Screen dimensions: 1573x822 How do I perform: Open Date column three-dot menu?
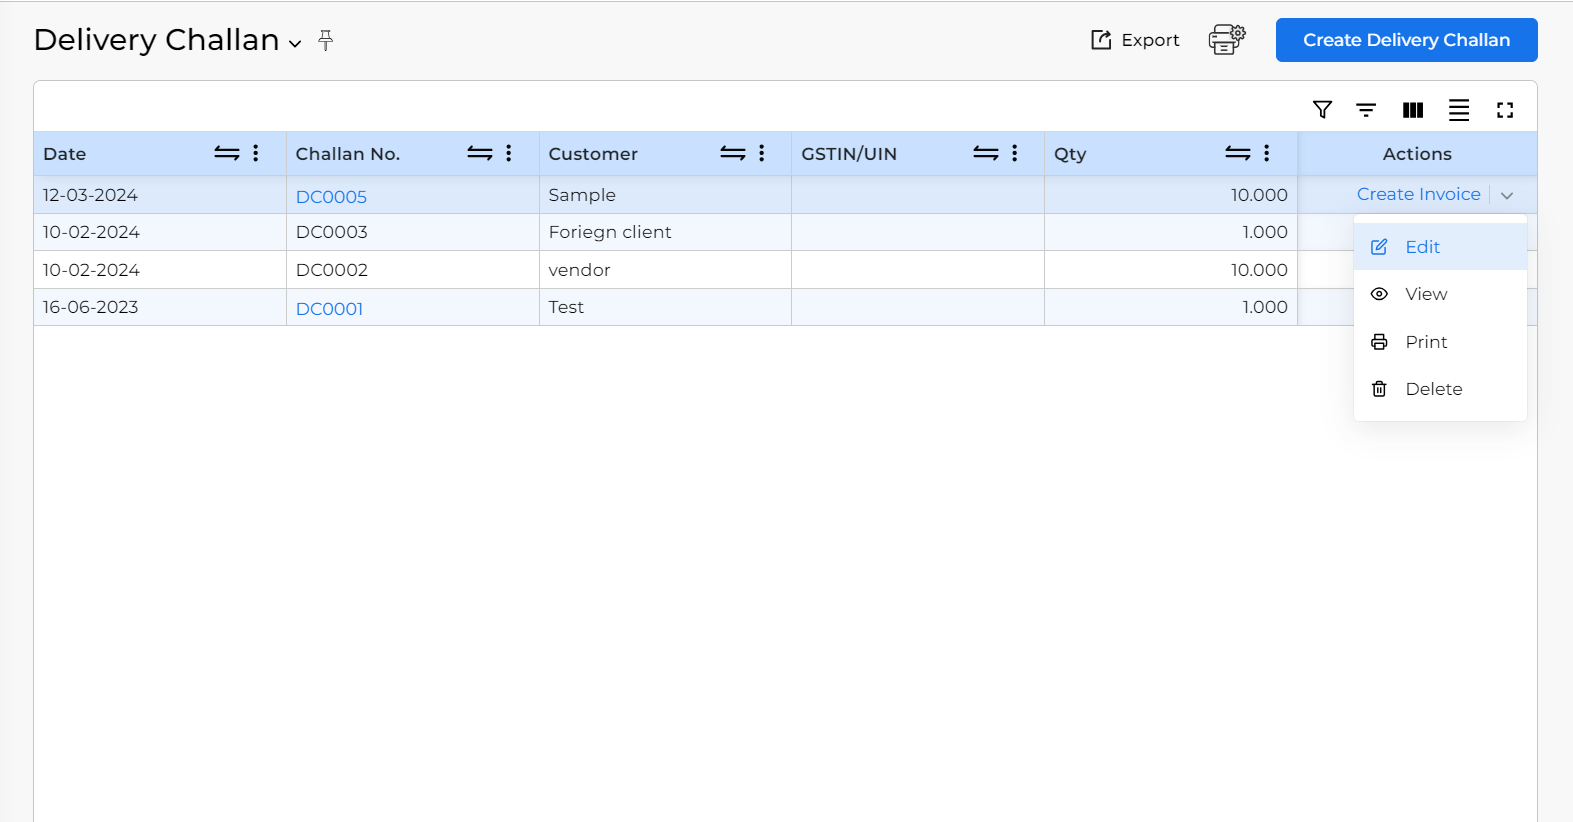coord(256,153)
